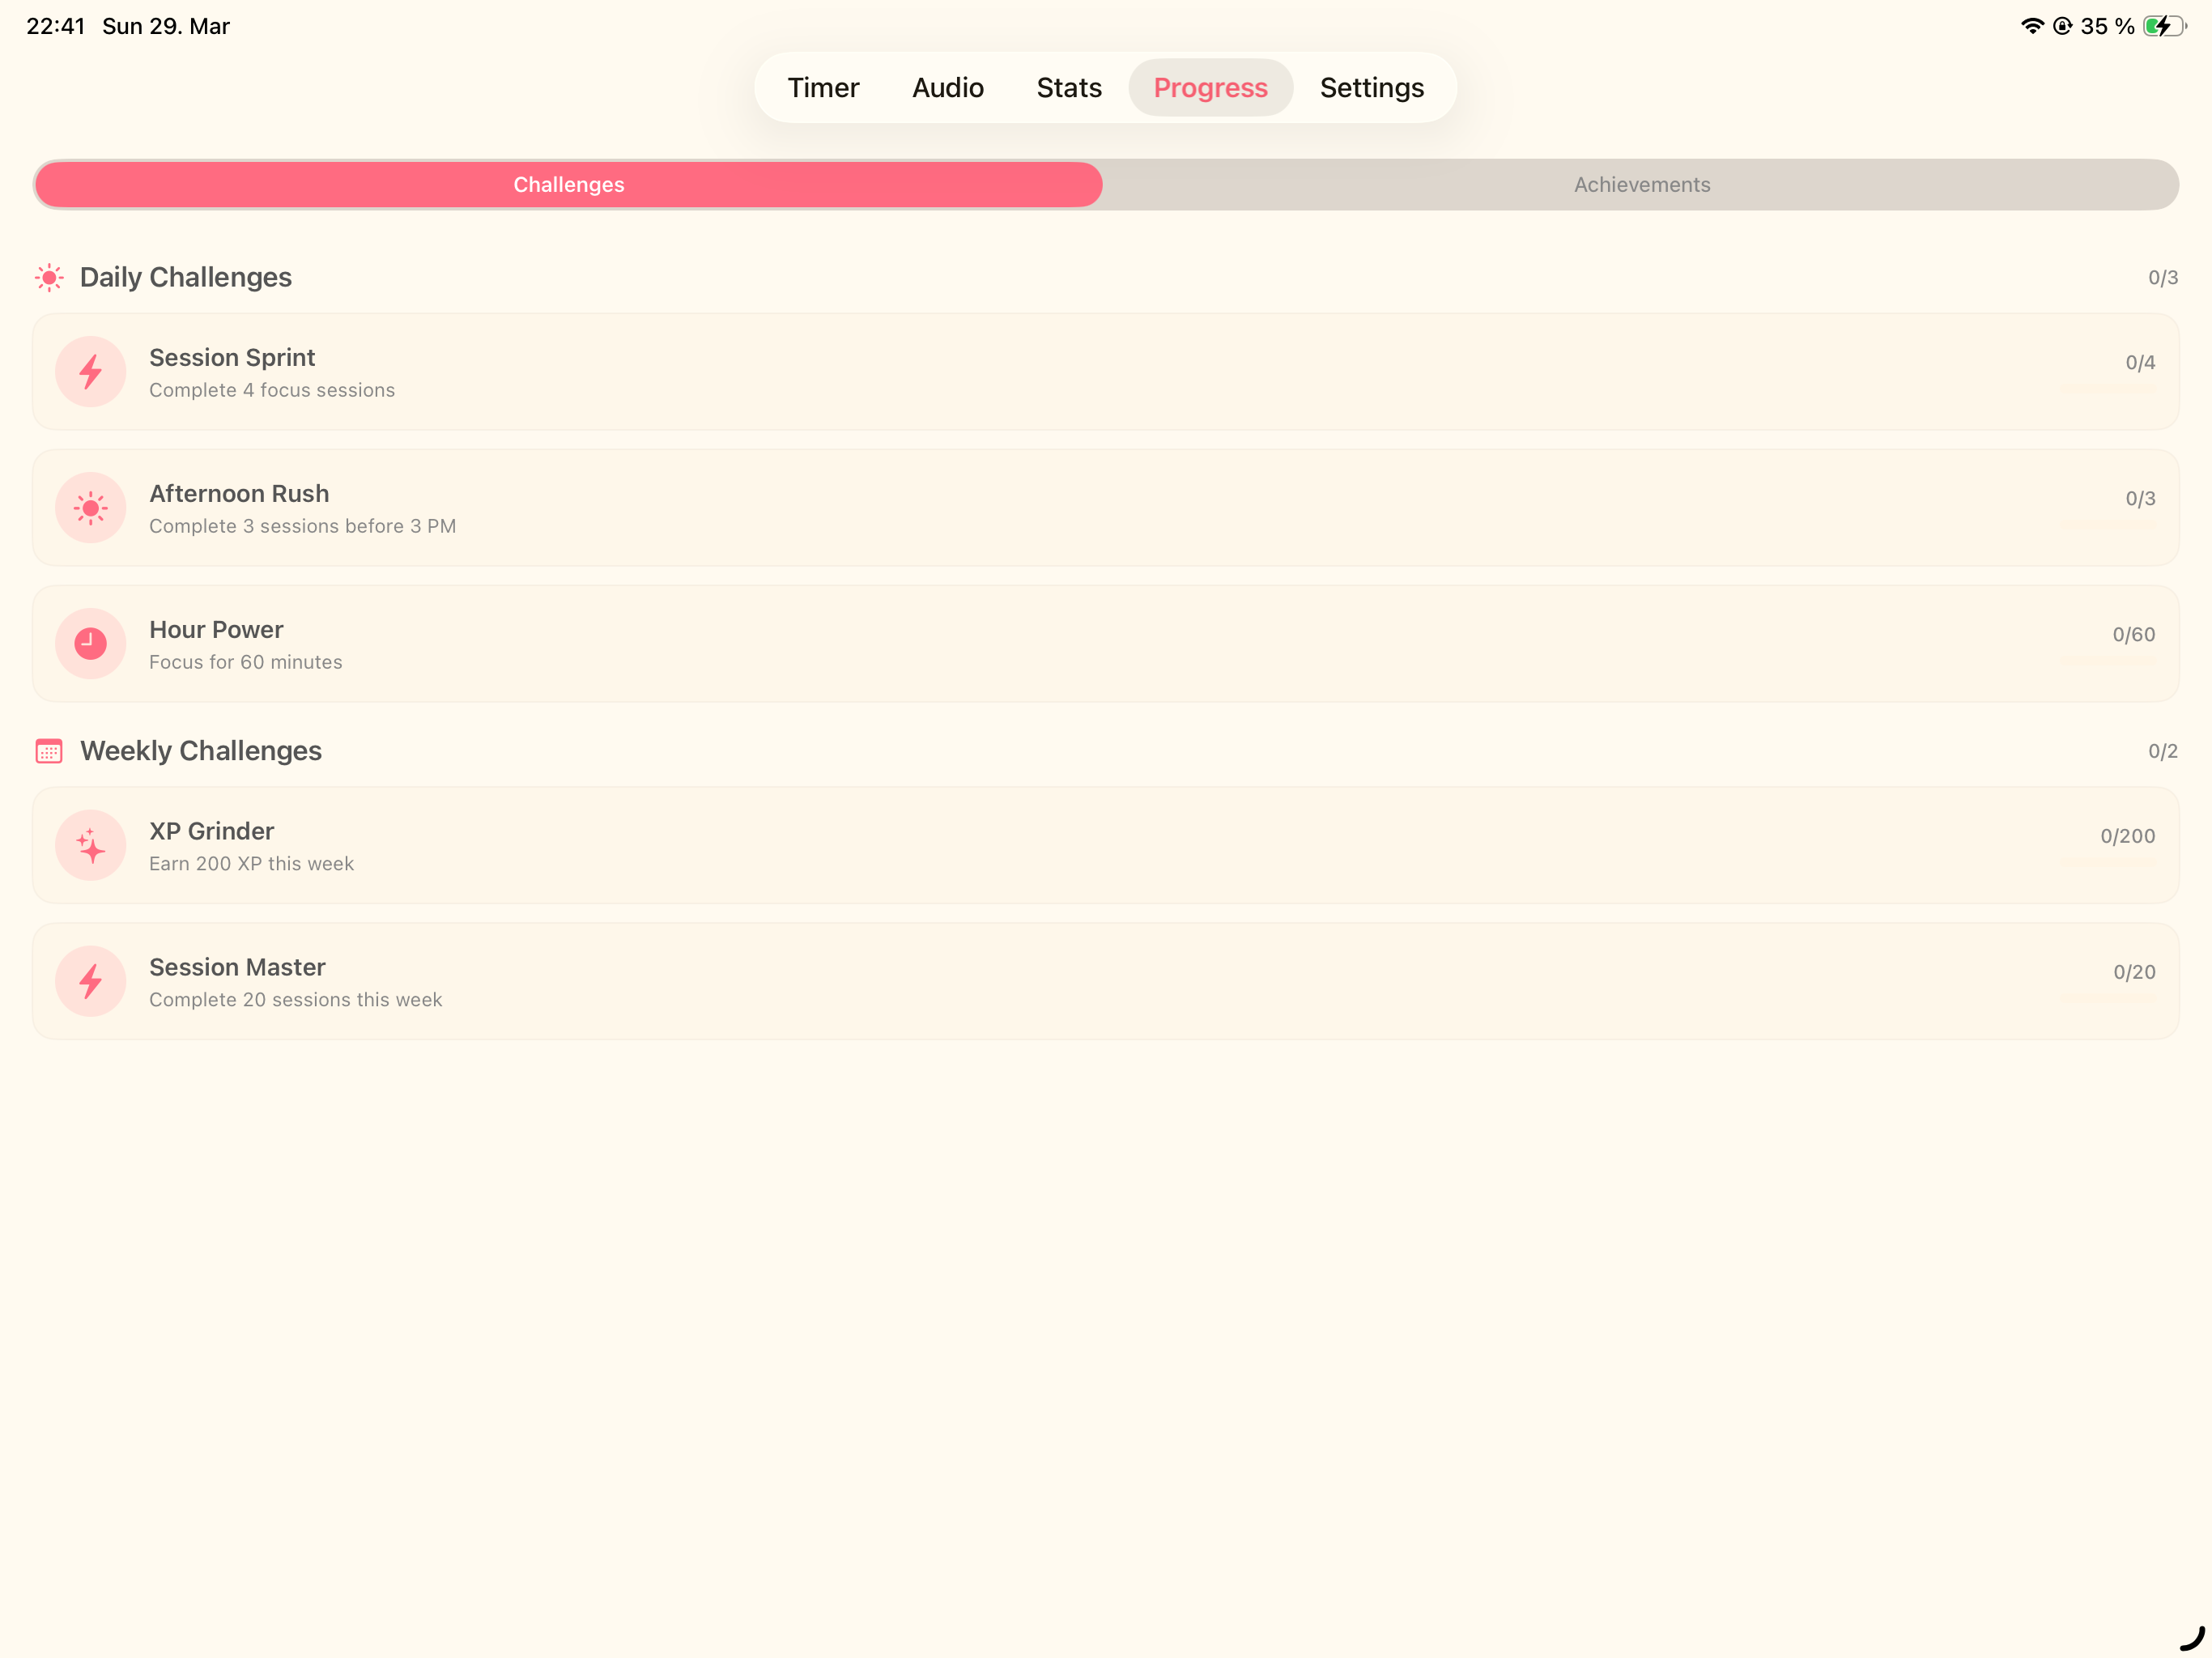Screen dimensions: 2212x1658
Task: Click the XP Grinder sparkles icon
Action: click(91, 846)
